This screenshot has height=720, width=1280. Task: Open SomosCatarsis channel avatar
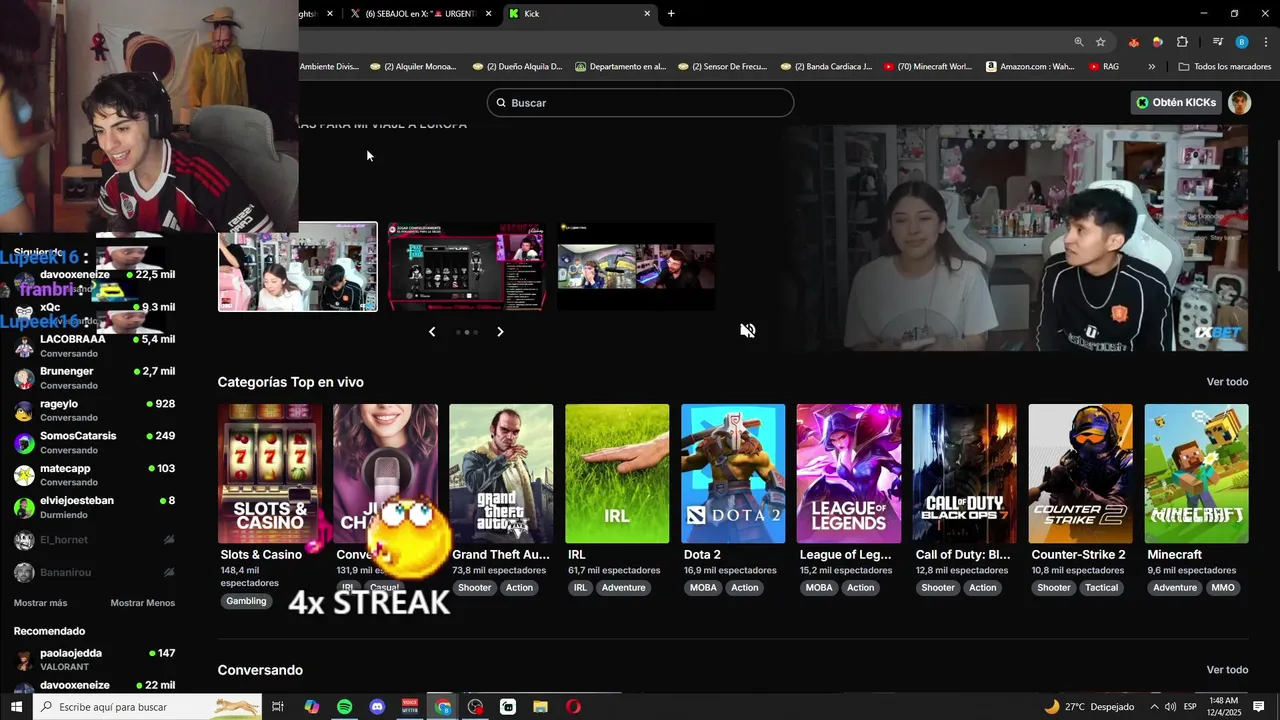click(24, 443)
